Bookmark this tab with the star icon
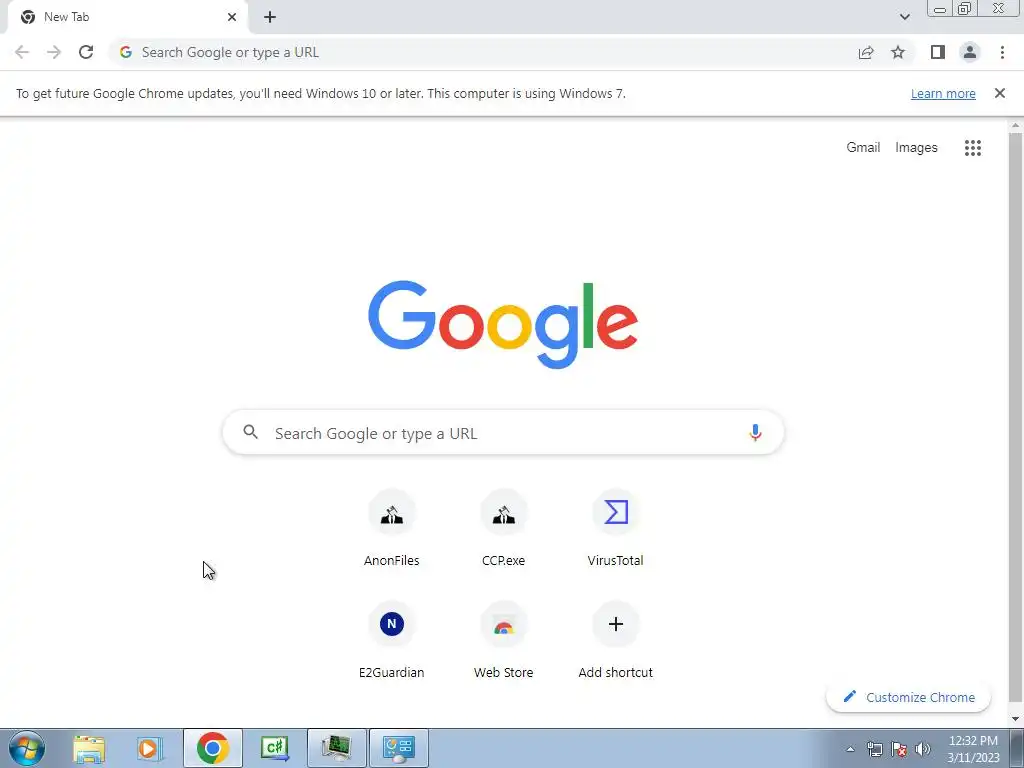This screenshot has height=768, width=1024. 898,52
